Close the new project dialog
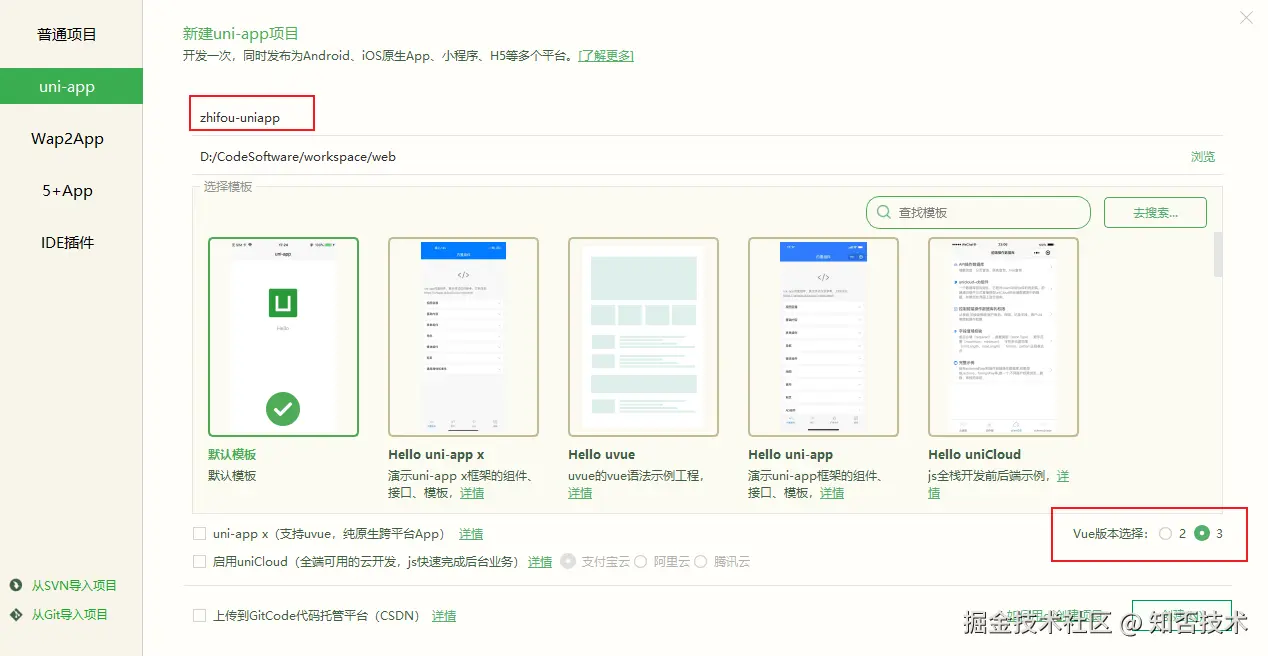The image size is (1268, 656). (x=1246, y=18)
